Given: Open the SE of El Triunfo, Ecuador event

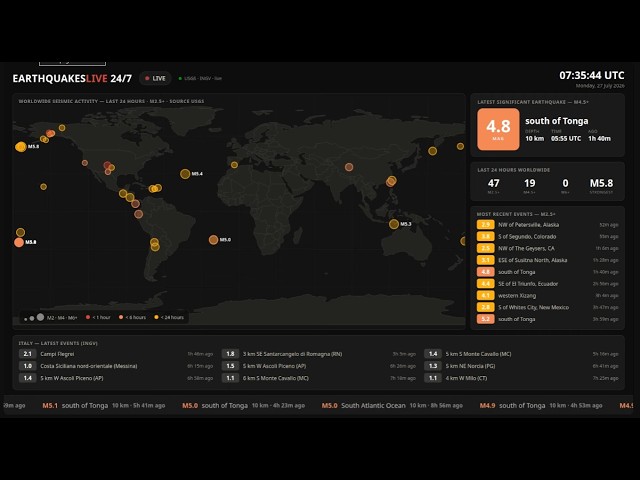Looking at the screenshot, I should [x=547, y=284].
